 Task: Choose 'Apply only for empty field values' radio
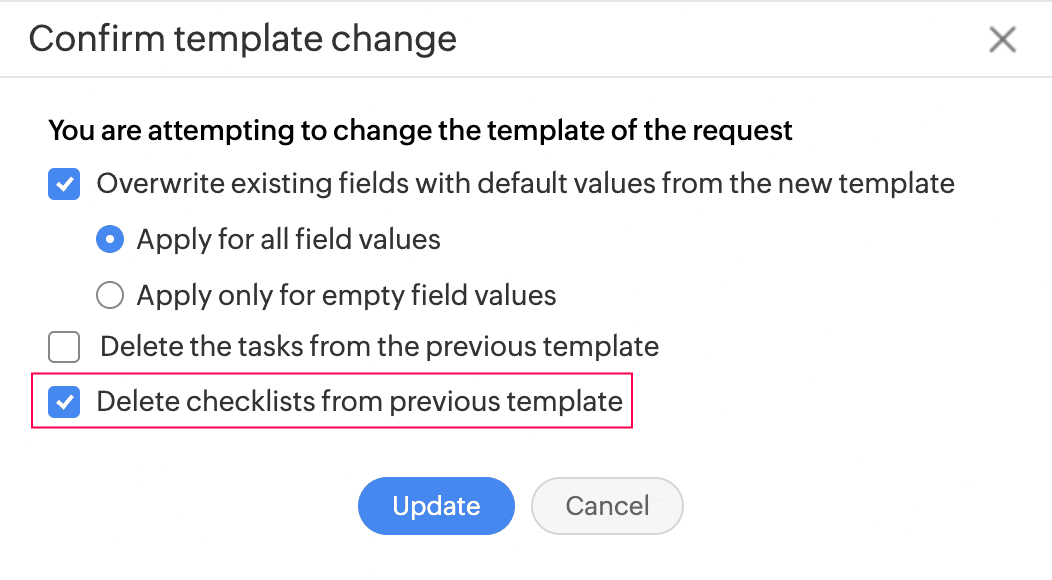pyautogui.click(x=110, y=295)
